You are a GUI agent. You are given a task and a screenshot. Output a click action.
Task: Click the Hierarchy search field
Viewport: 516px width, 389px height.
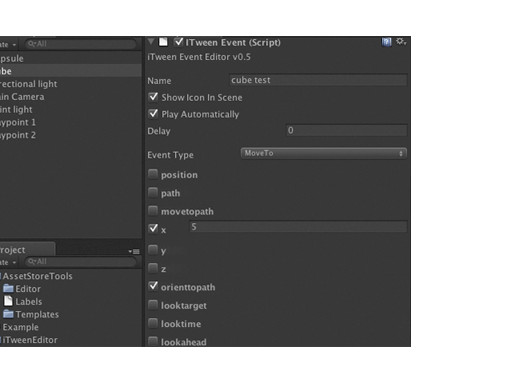[x=80, y=44]
